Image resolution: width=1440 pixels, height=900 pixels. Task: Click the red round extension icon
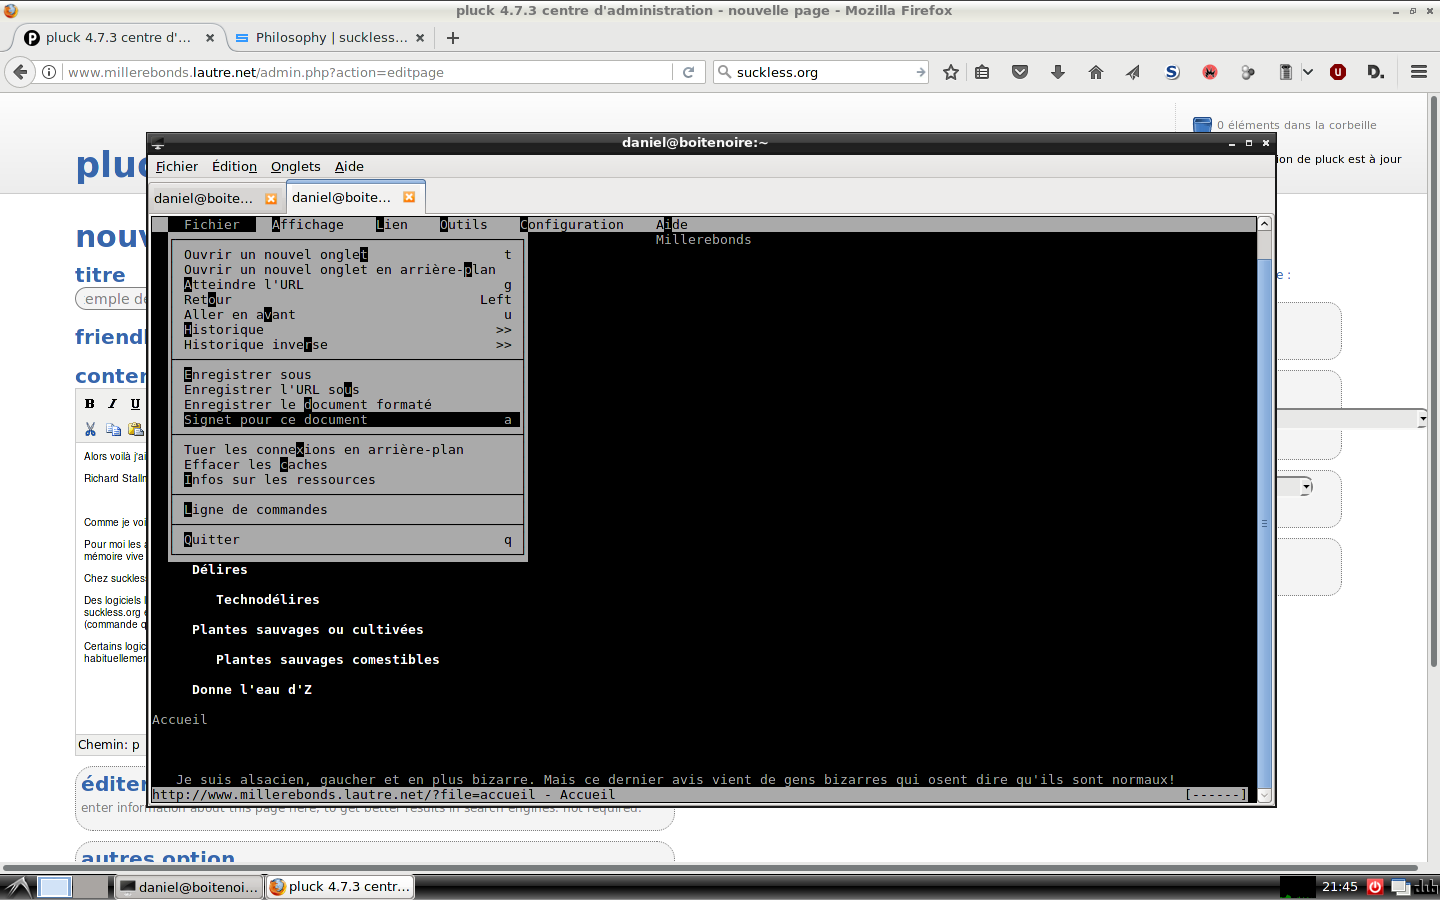(1210, 72)
